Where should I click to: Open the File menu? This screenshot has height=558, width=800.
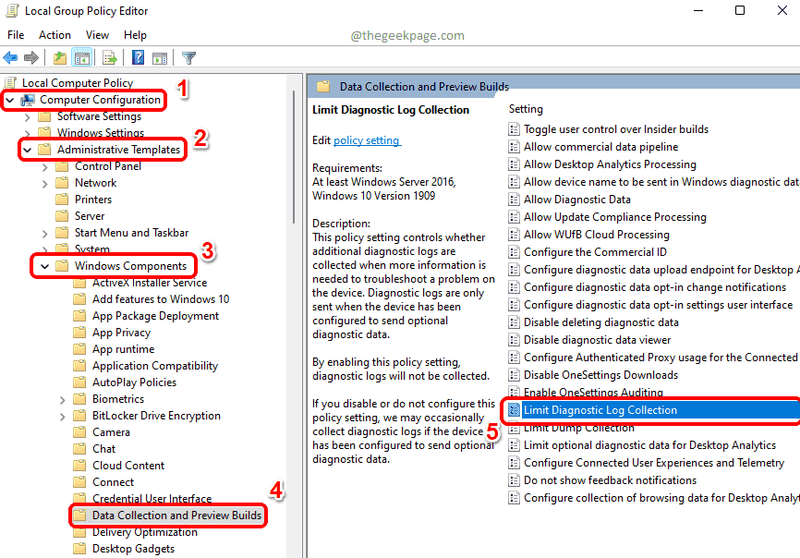[16, 35]
